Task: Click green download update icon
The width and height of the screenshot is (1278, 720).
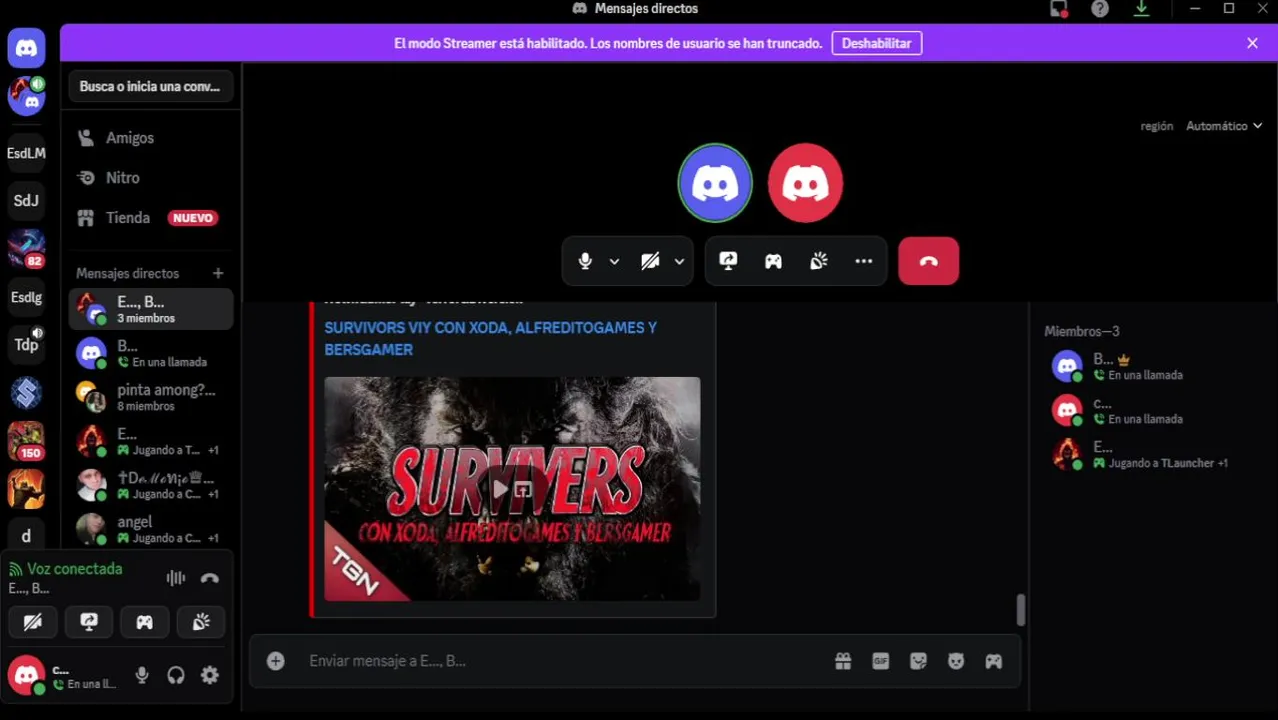Action: pos(1141,9)
